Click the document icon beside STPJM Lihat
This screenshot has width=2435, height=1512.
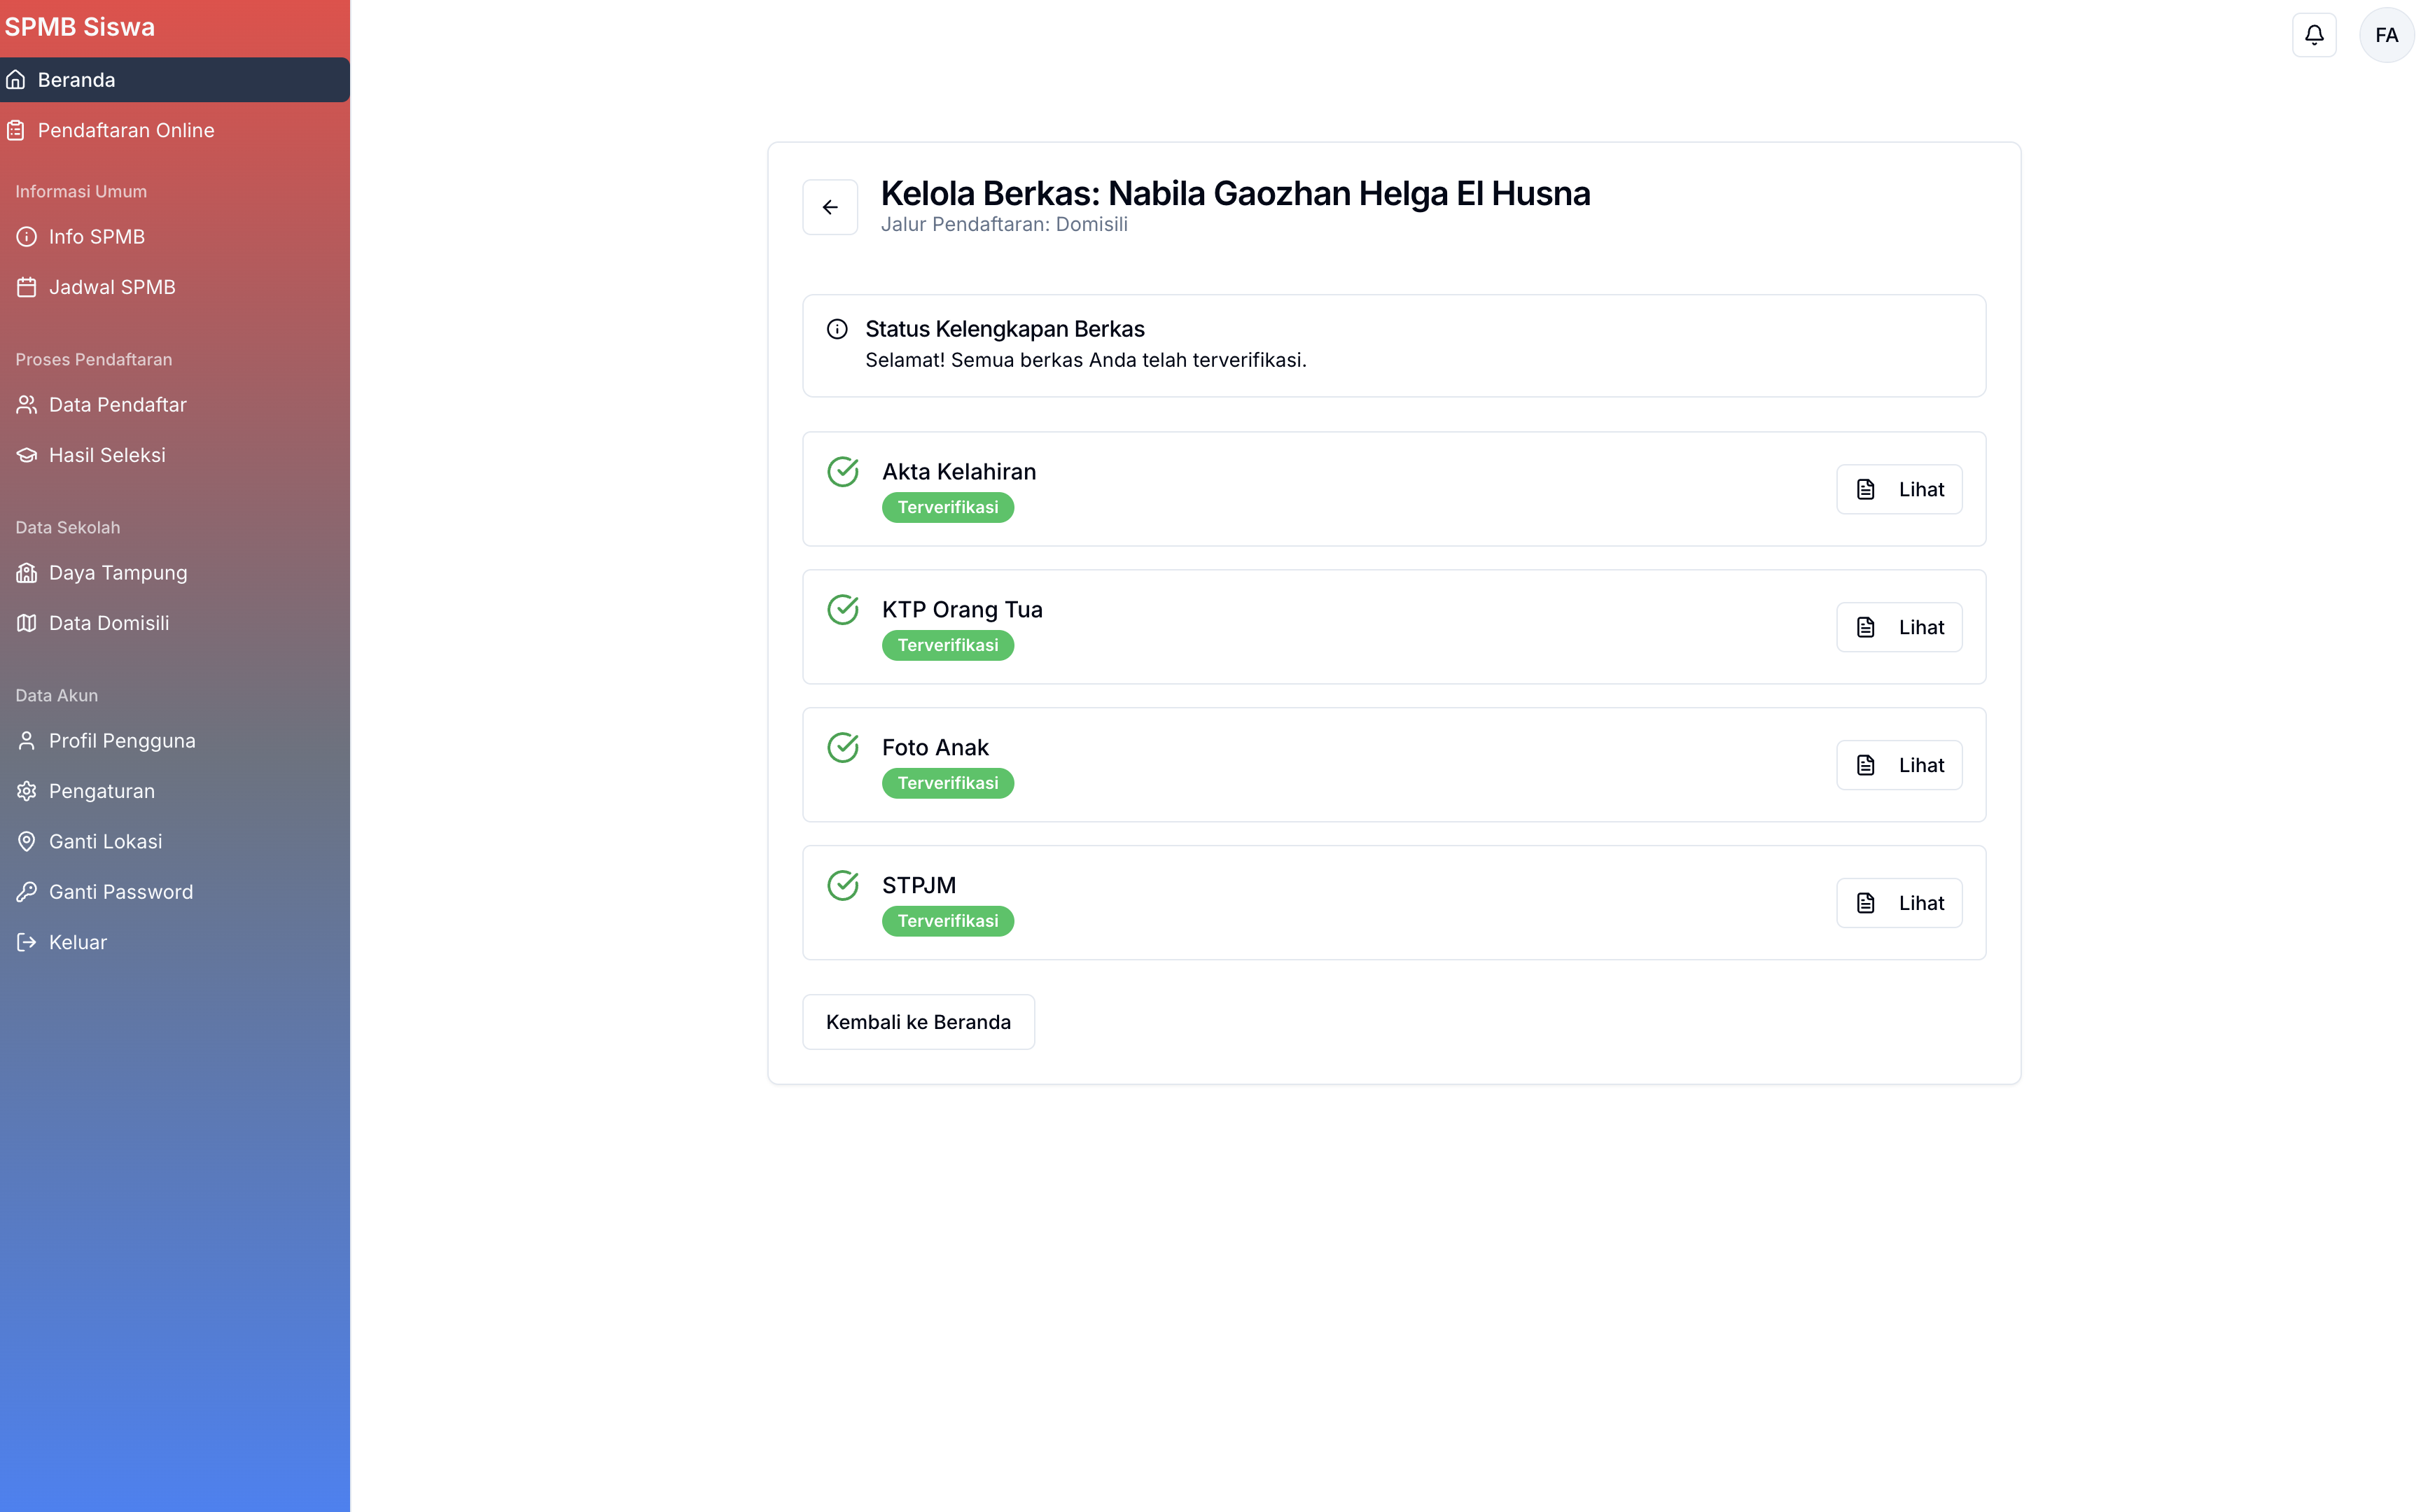[1866, 902]
